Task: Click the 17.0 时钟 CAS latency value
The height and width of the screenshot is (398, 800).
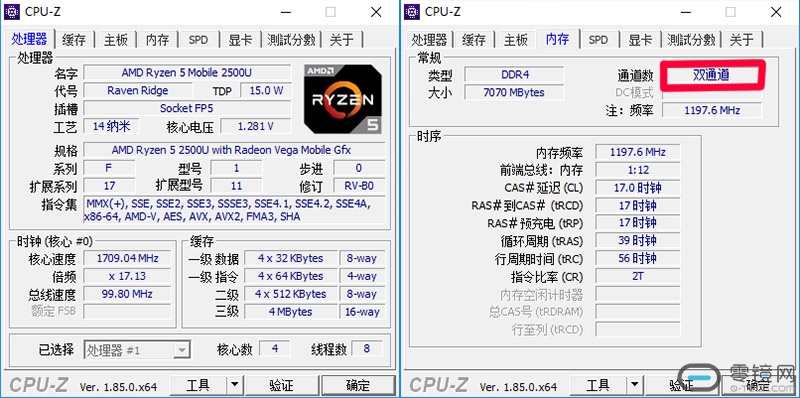Action: pos(638,188)
